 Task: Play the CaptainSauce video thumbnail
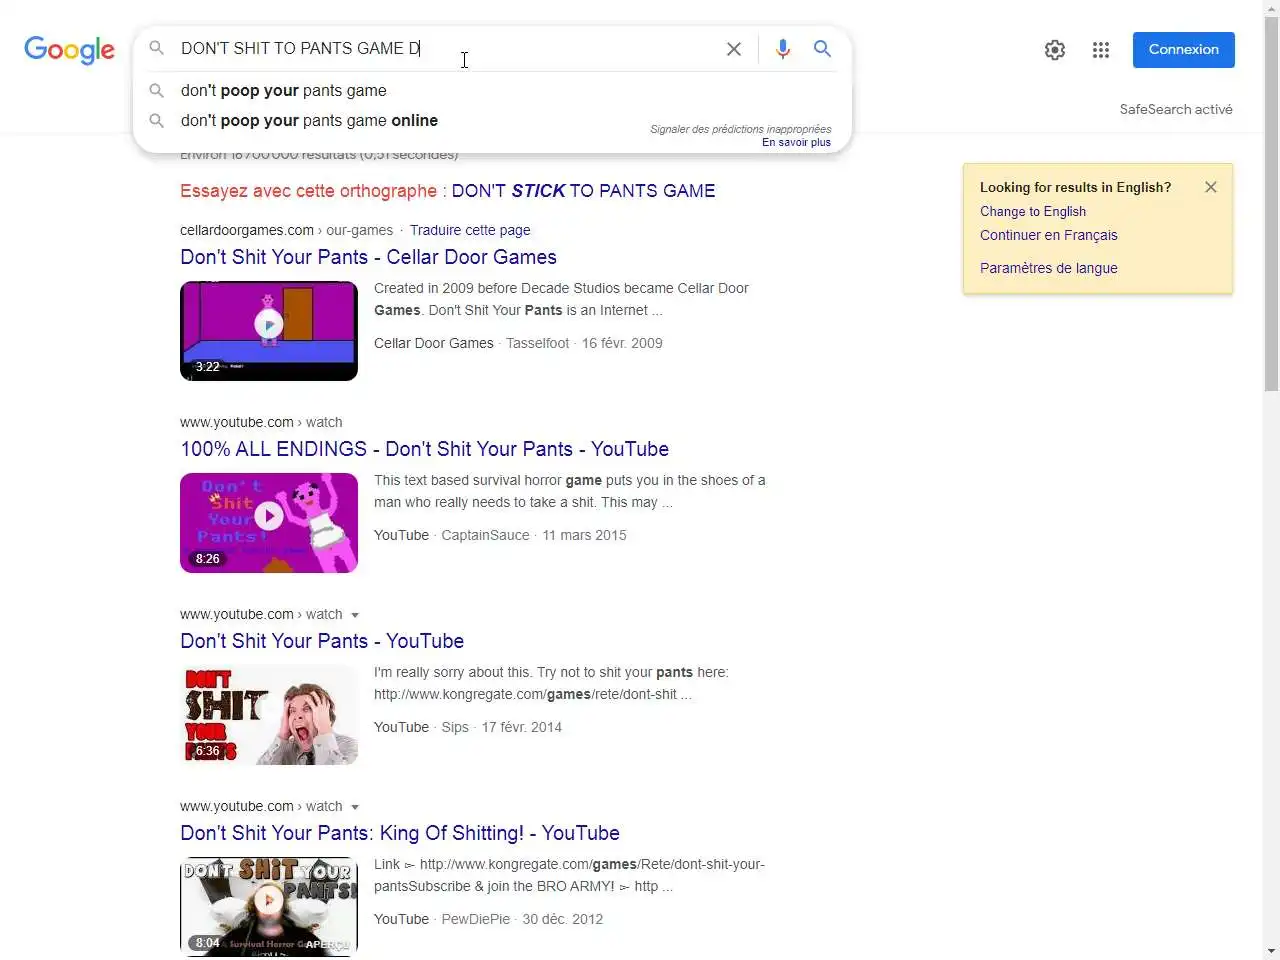coord(269,523)
